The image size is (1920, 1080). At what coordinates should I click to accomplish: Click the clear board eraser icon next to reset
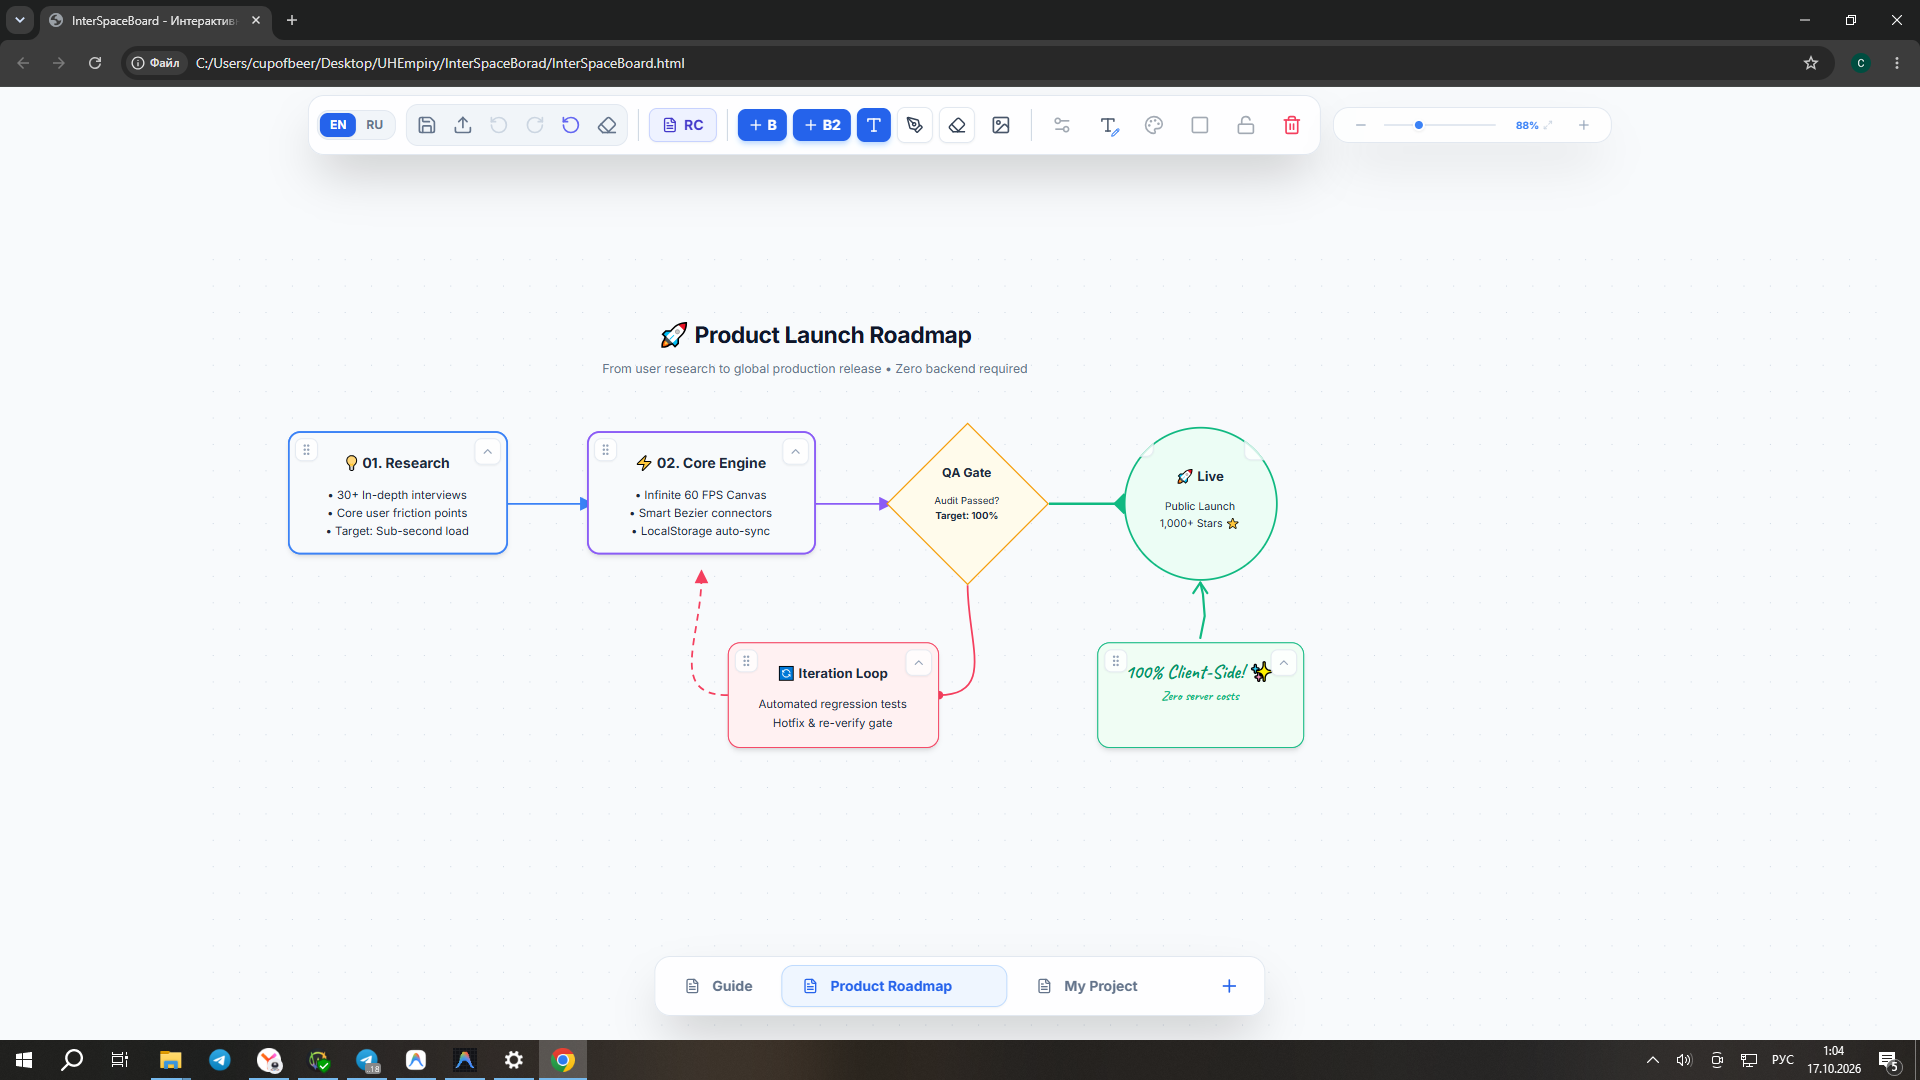click(x=607, y=125)
